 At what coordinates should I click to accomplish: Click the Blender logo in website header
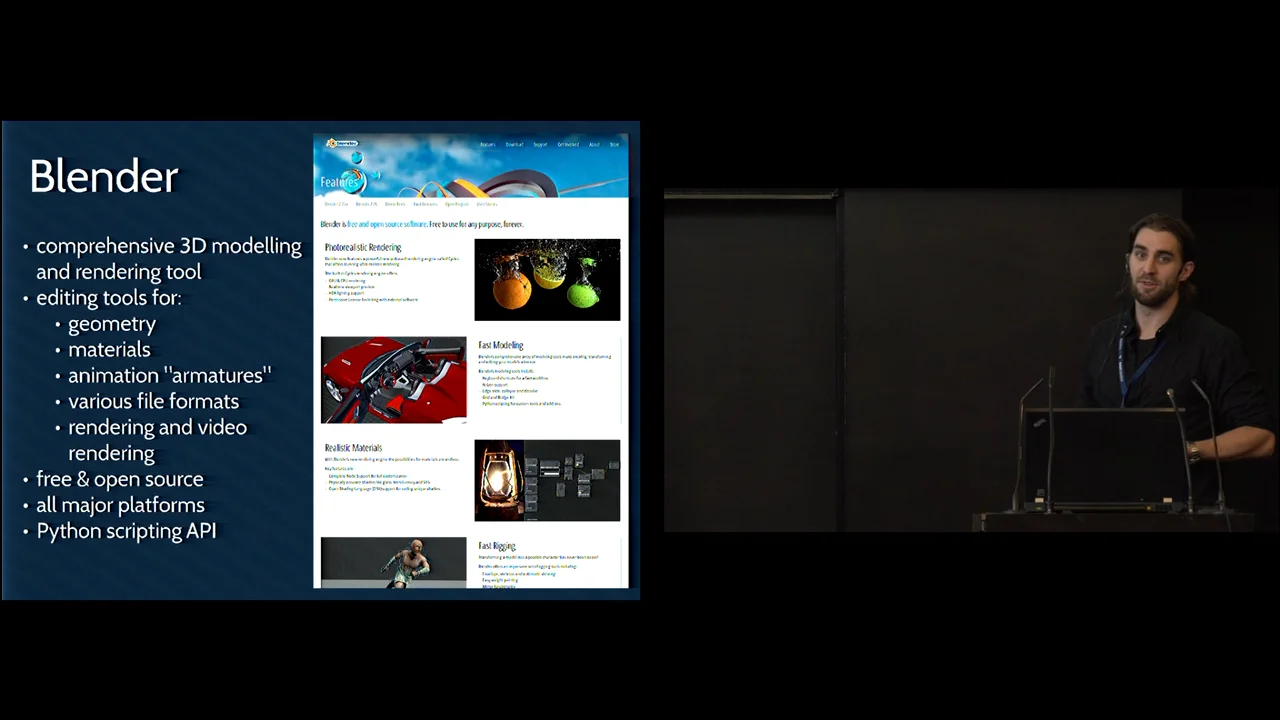coord(342,143)
